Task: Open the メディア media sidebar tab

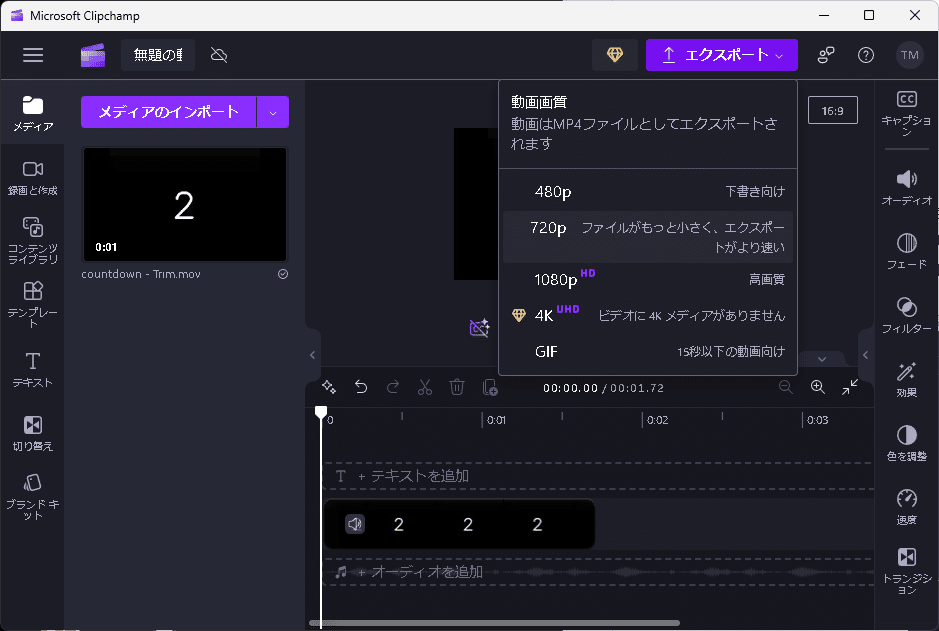Action: pos(33,114)
